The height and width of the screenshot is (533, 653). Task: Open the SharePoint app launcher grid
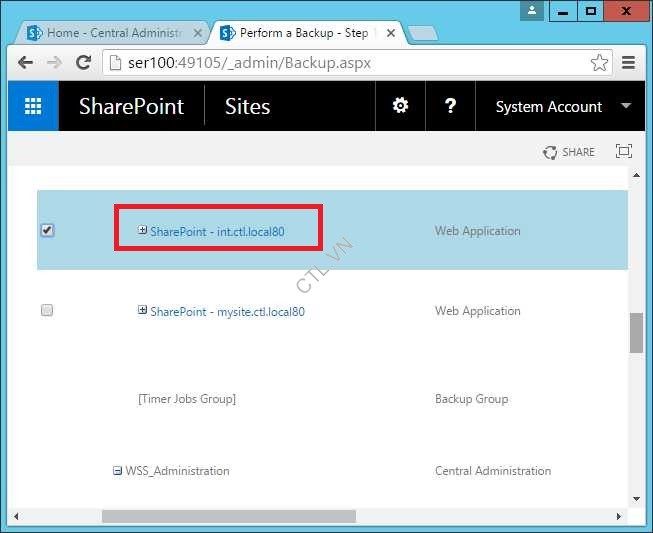33,106
